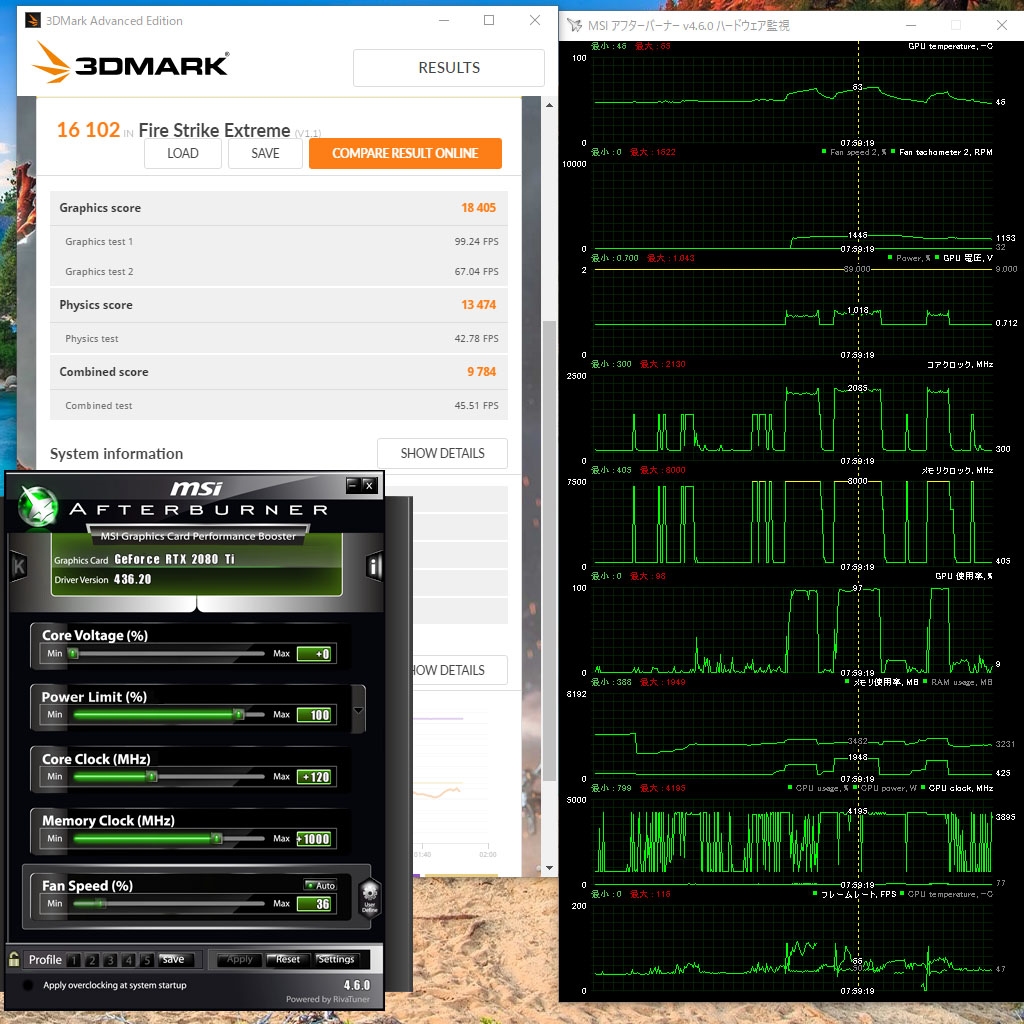Click the Physics score 13 474 value
This screenshot has height=1024, width=1024.
pyautogui.click(x=479, y=305)
